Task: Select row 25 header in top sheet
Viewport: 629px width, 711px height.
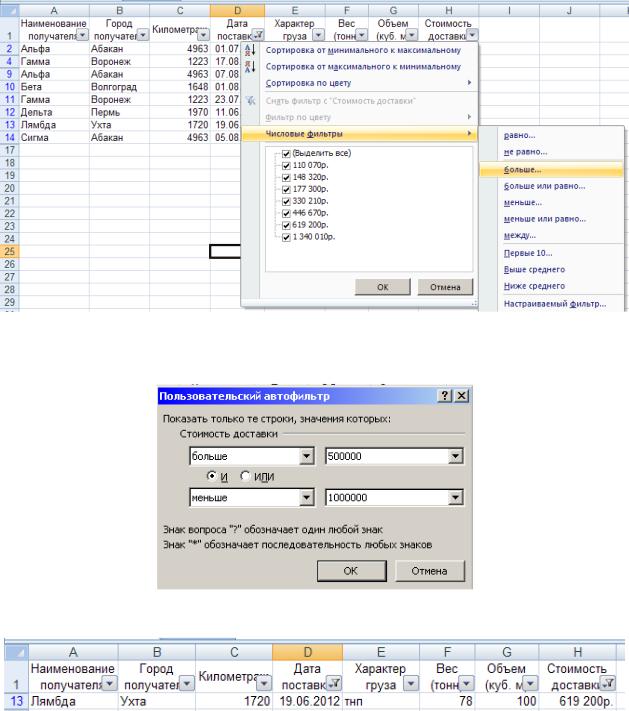Action: point(9,251)
